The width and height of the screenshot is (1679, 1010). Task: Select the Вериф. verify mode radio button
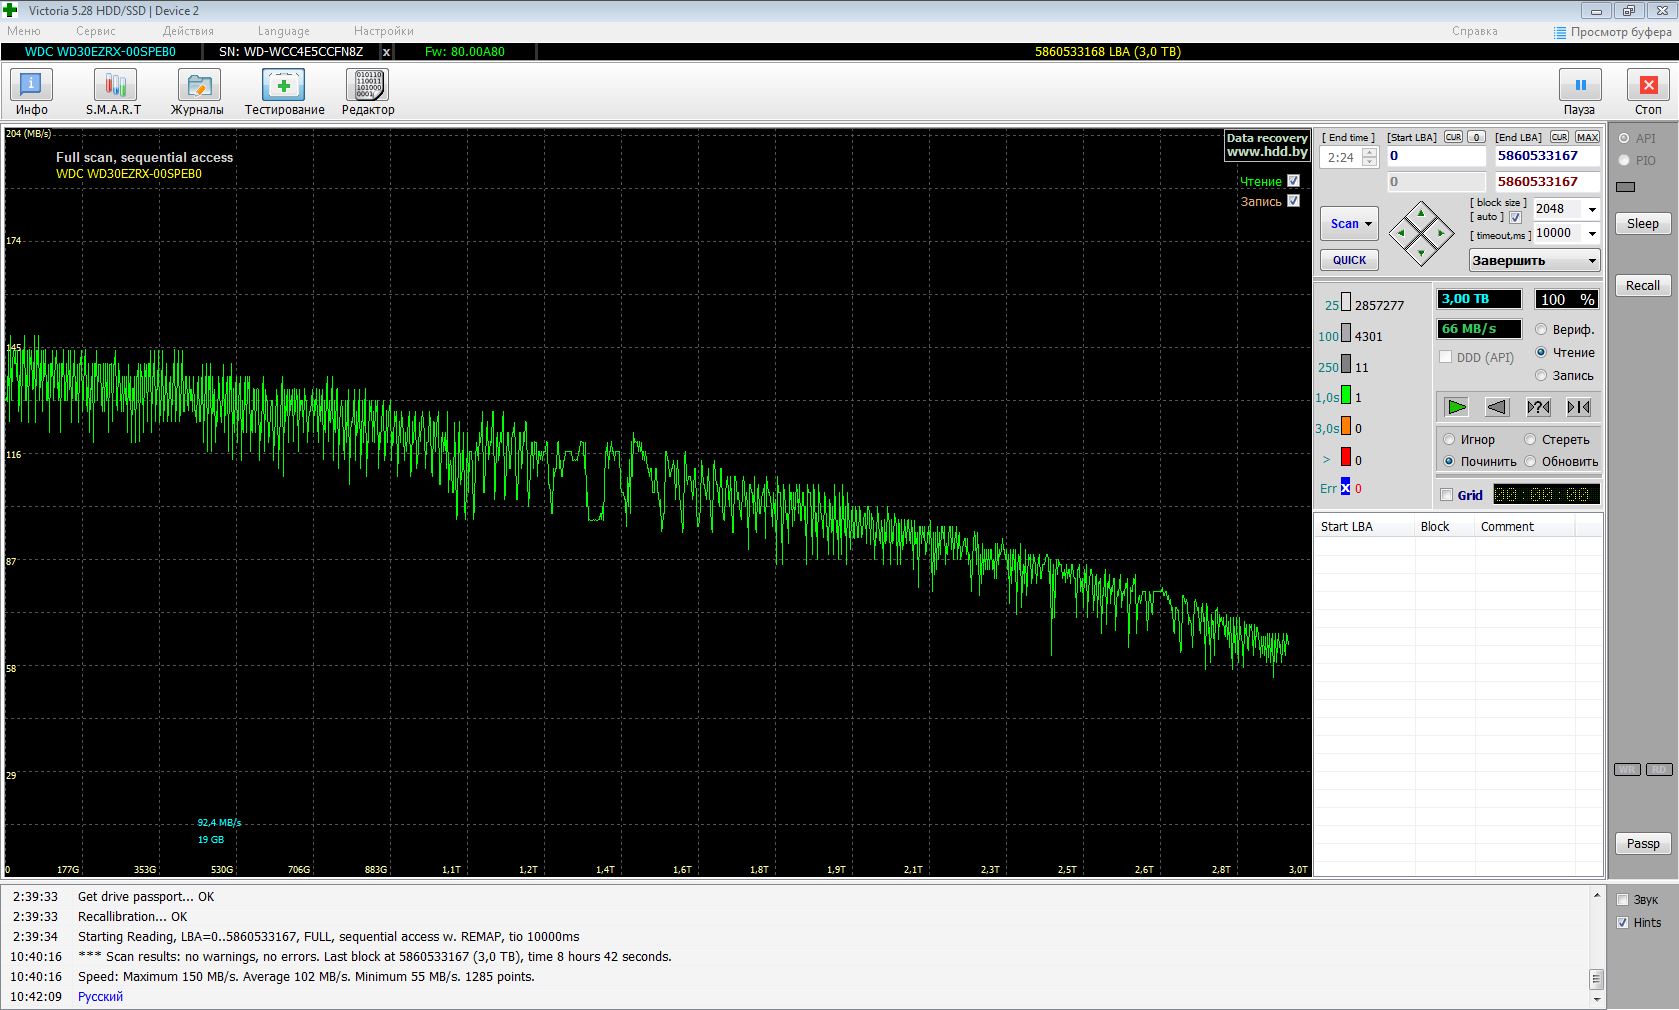(x=1541, y=329)
